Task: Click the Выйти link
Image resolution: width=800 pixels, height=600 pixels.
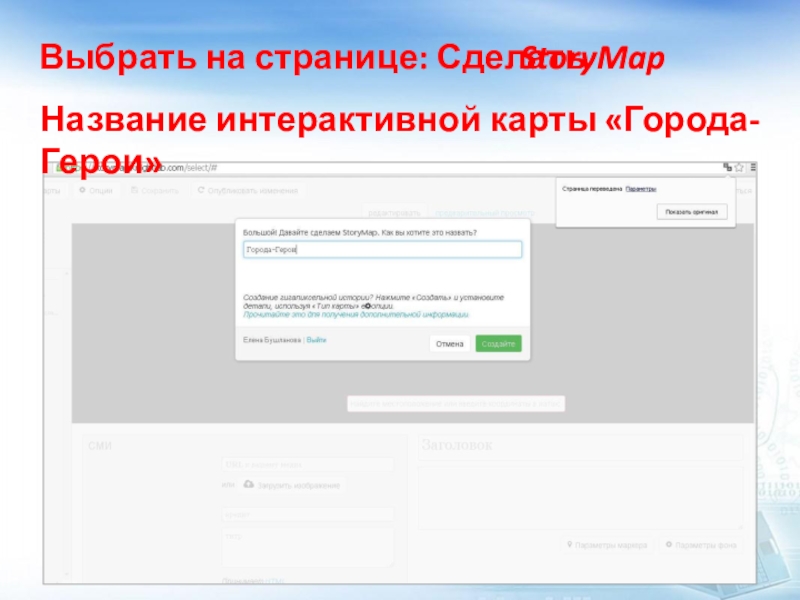Action: [316, 340]
